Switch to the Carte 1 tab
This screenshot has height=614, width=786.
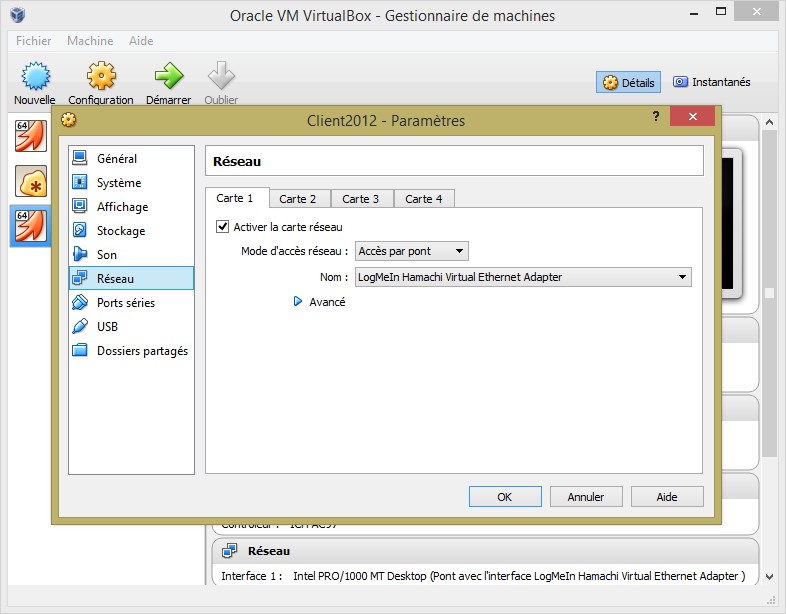pyautogui.click(x=237, y=198)
